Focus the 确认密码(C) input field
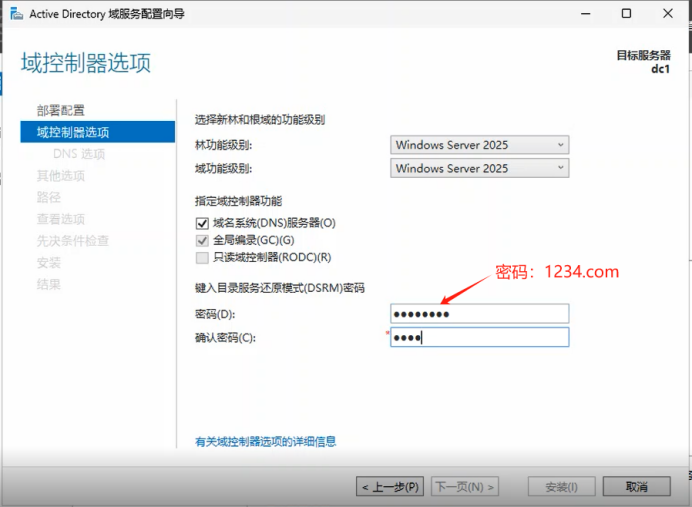The height and width of the screenshot is (507, 692). coord(480,338)
